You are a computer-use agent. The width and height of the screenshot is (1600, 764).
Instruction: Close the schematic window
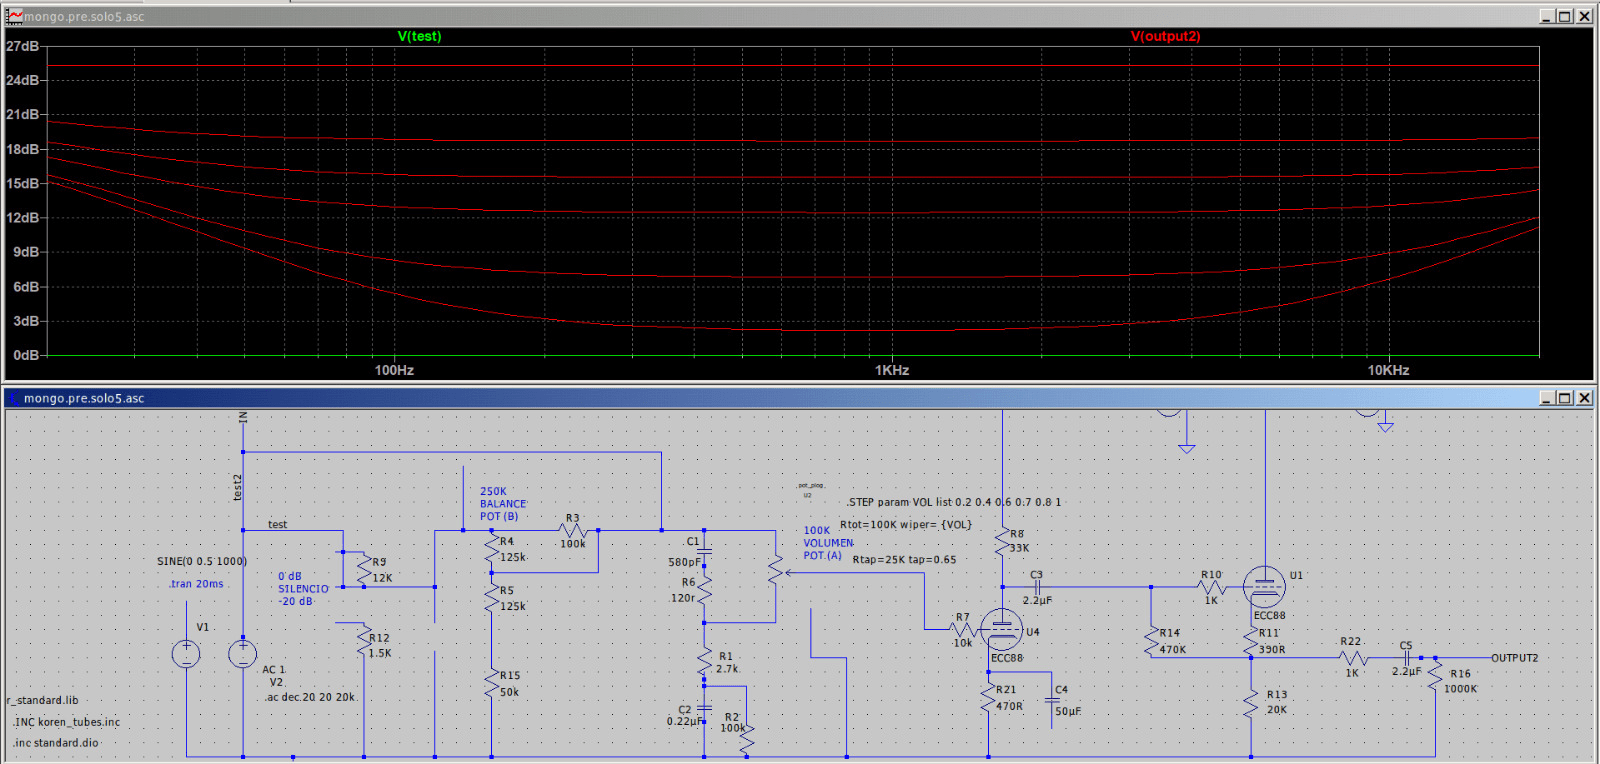(1584, 397)
